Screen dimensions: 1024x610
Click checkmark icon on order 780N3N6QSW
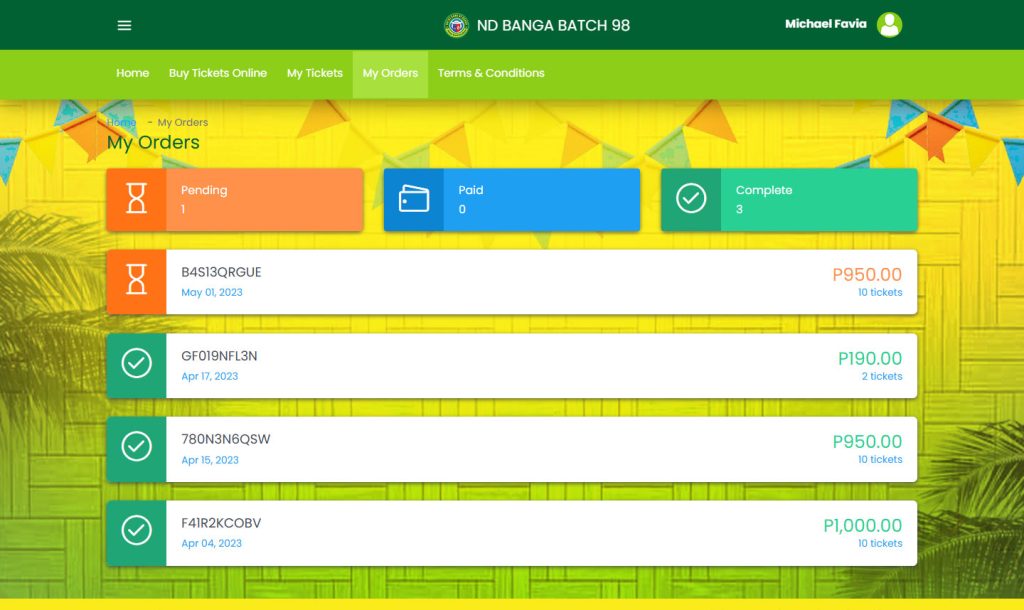tap(137, 449)
